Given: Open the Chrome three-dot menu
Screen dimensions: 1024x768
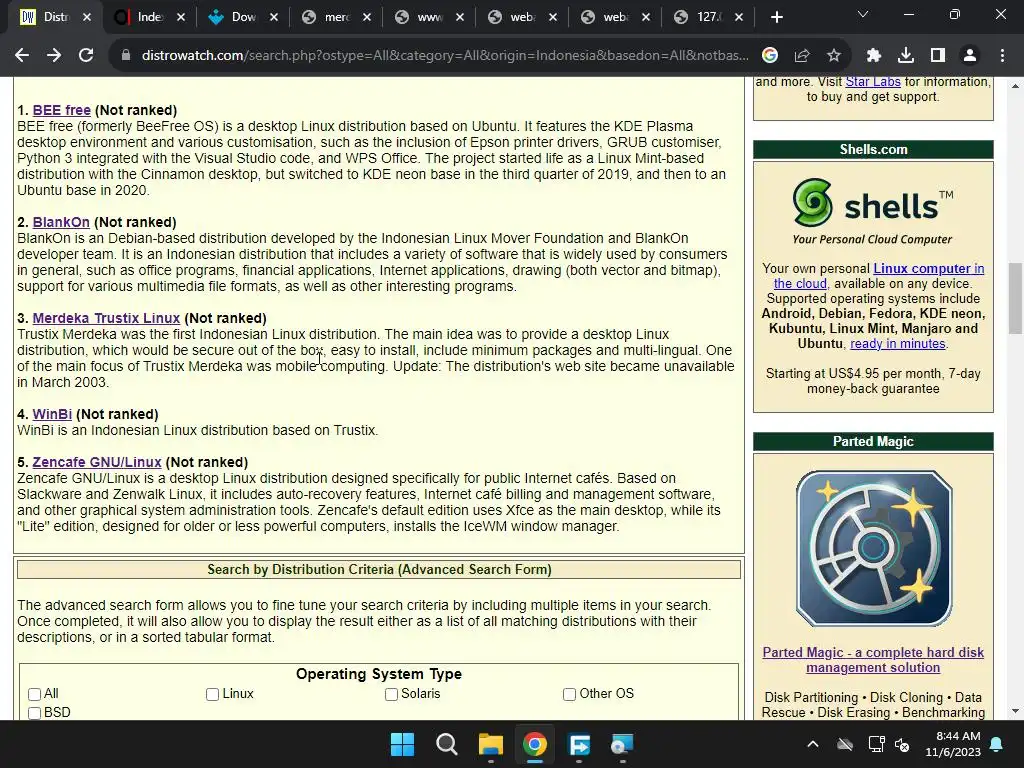Looking at the screenshot, I should 1002,56.
